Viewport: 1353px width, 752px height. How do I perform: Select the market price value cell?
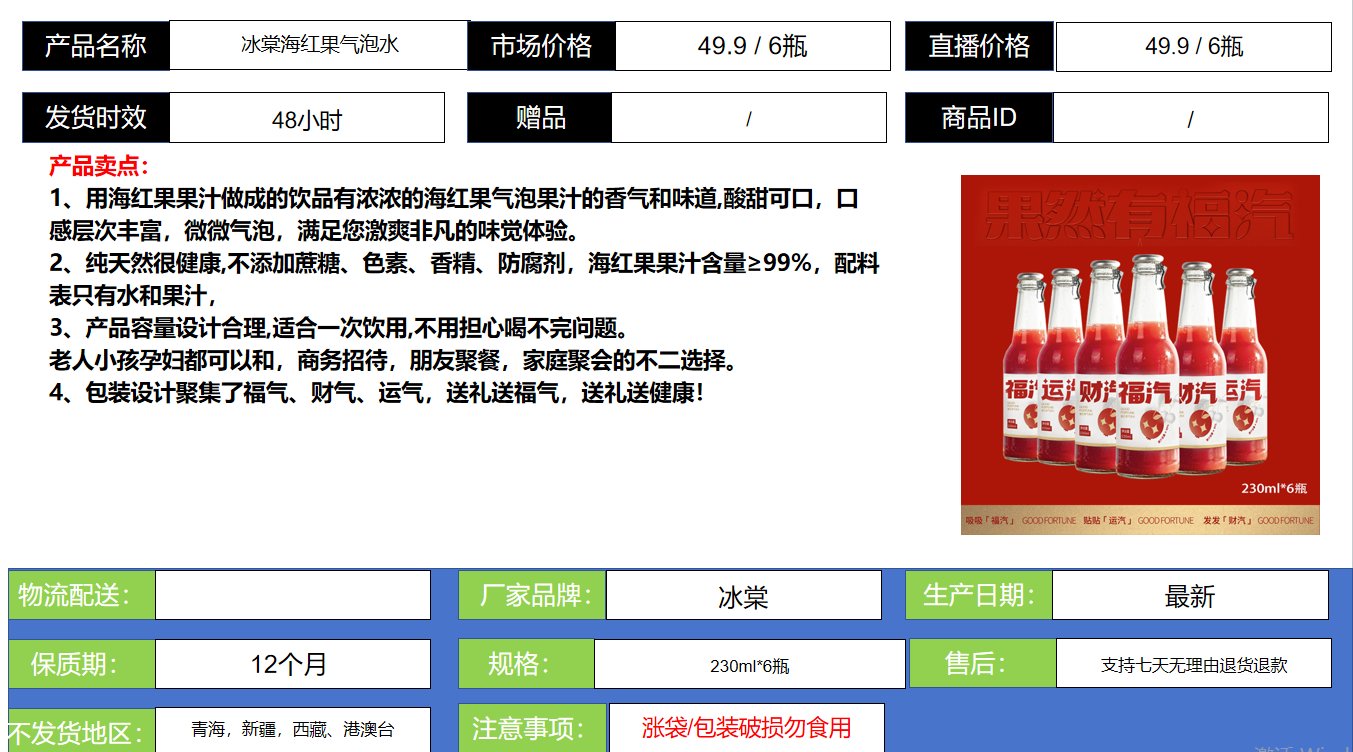click(752, 46)
